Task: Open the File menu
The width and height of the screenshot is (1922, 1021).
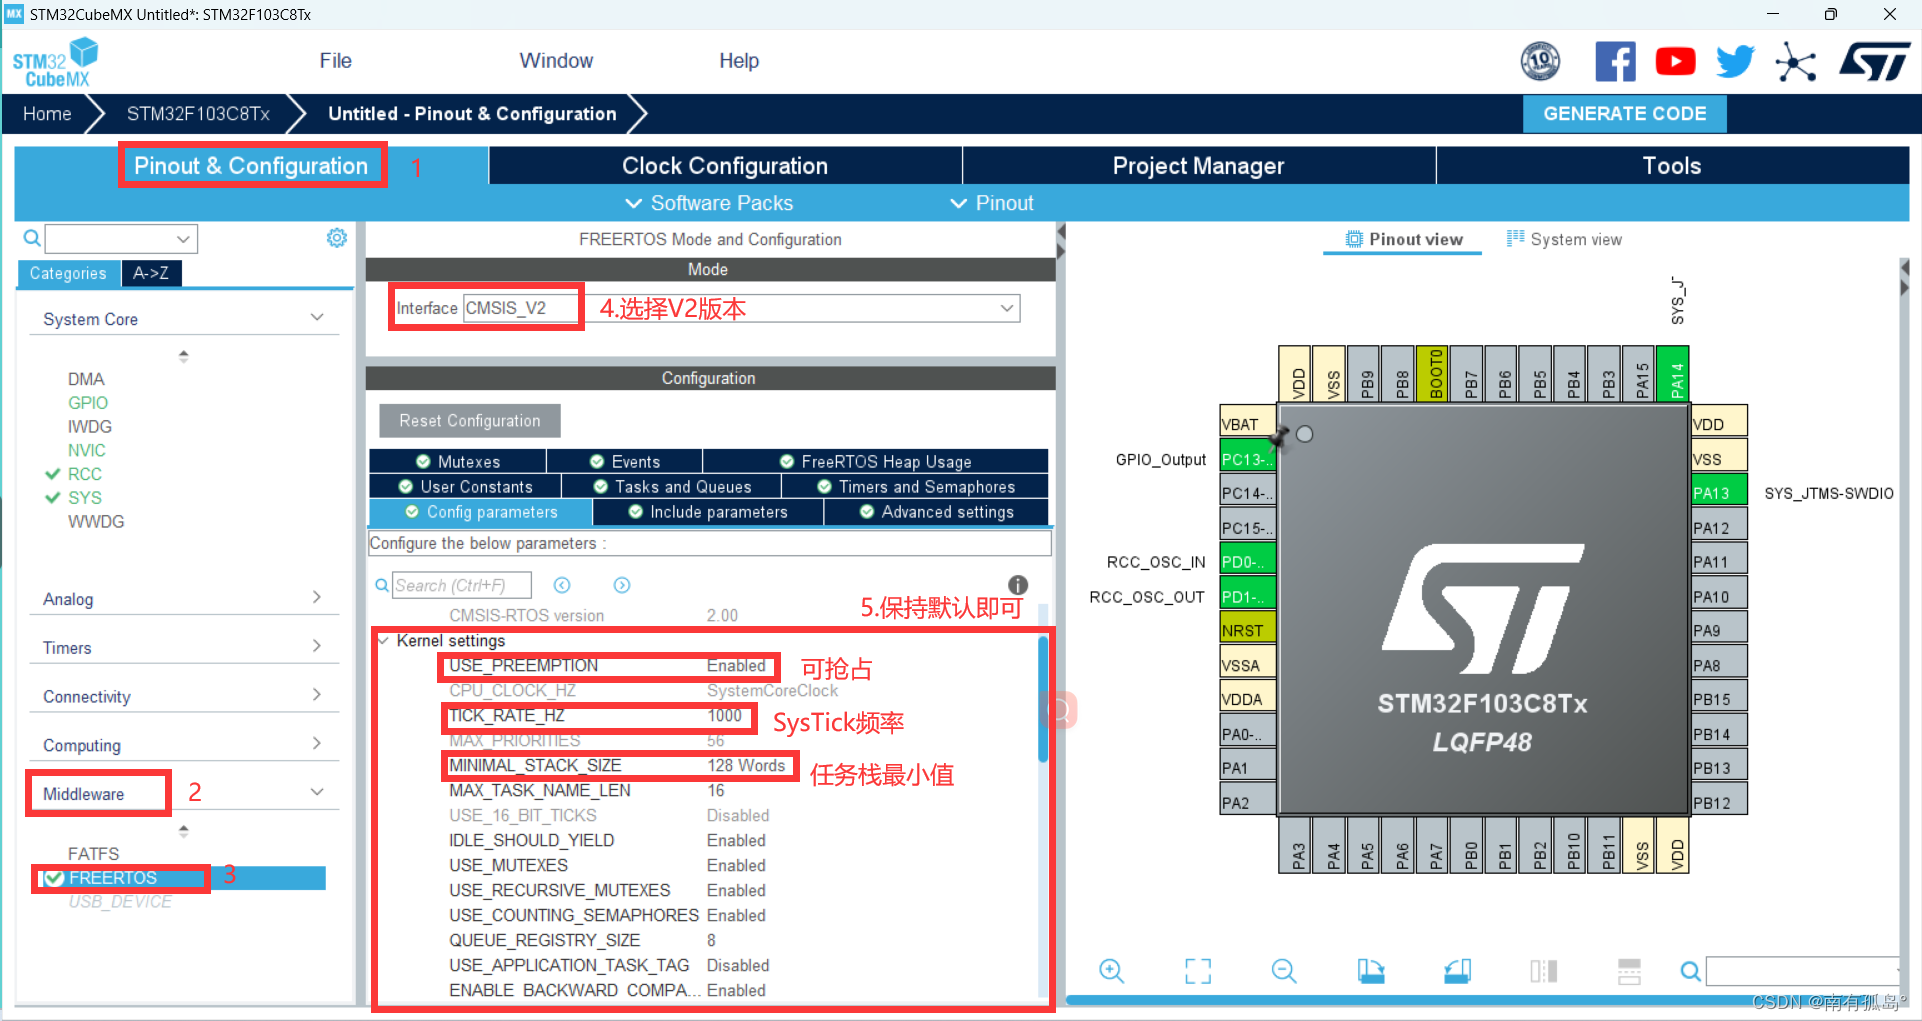Action: coord(335,61)
